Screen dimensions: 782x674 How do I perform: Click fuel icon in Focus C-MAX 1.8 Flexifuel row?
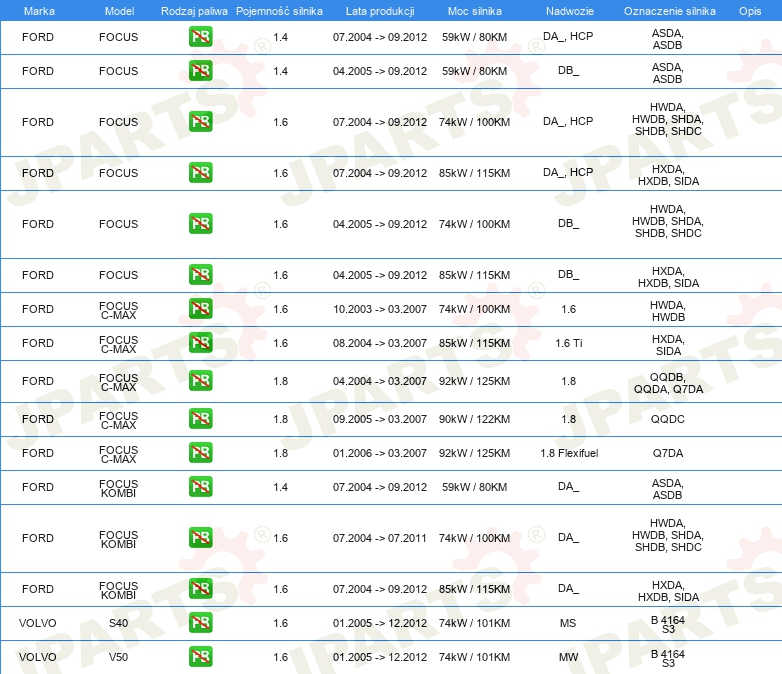pos(200,452)
